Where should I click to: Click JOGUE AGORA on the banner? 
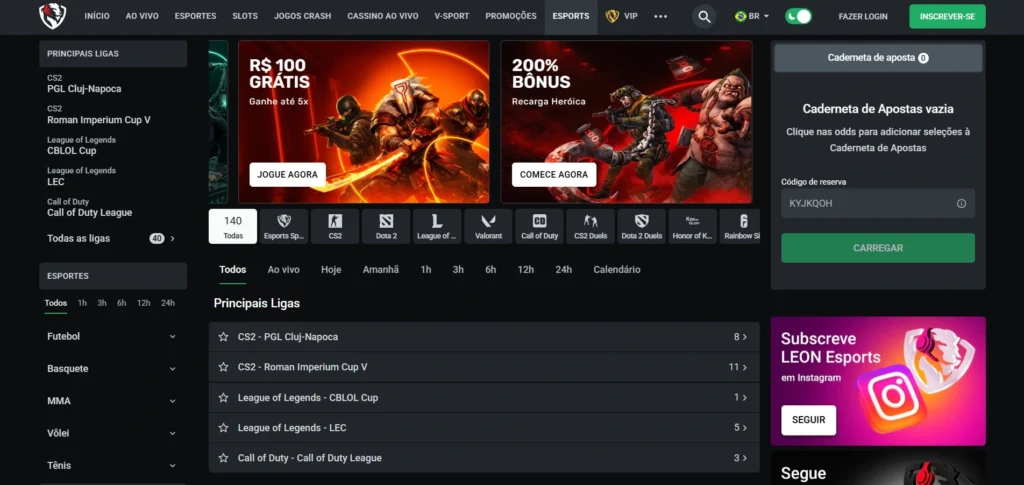287,174
